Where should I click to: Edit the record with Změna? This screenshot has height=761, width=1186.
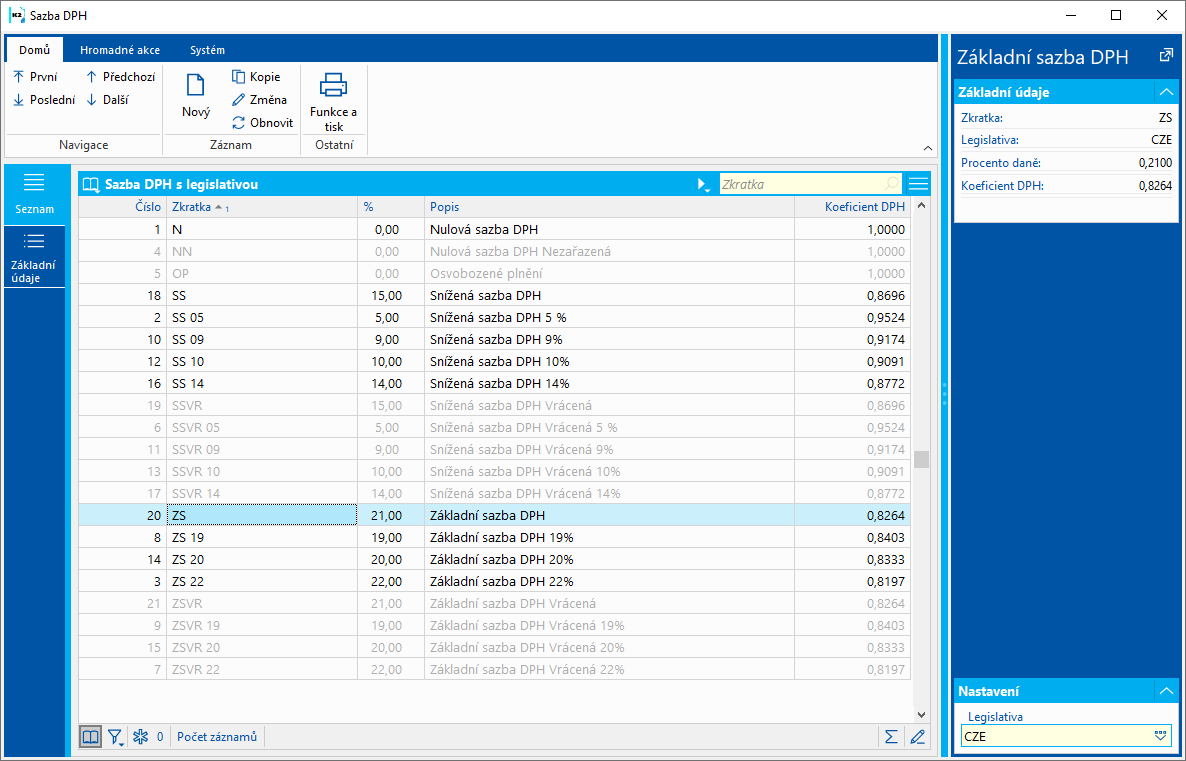click(259, 99)
